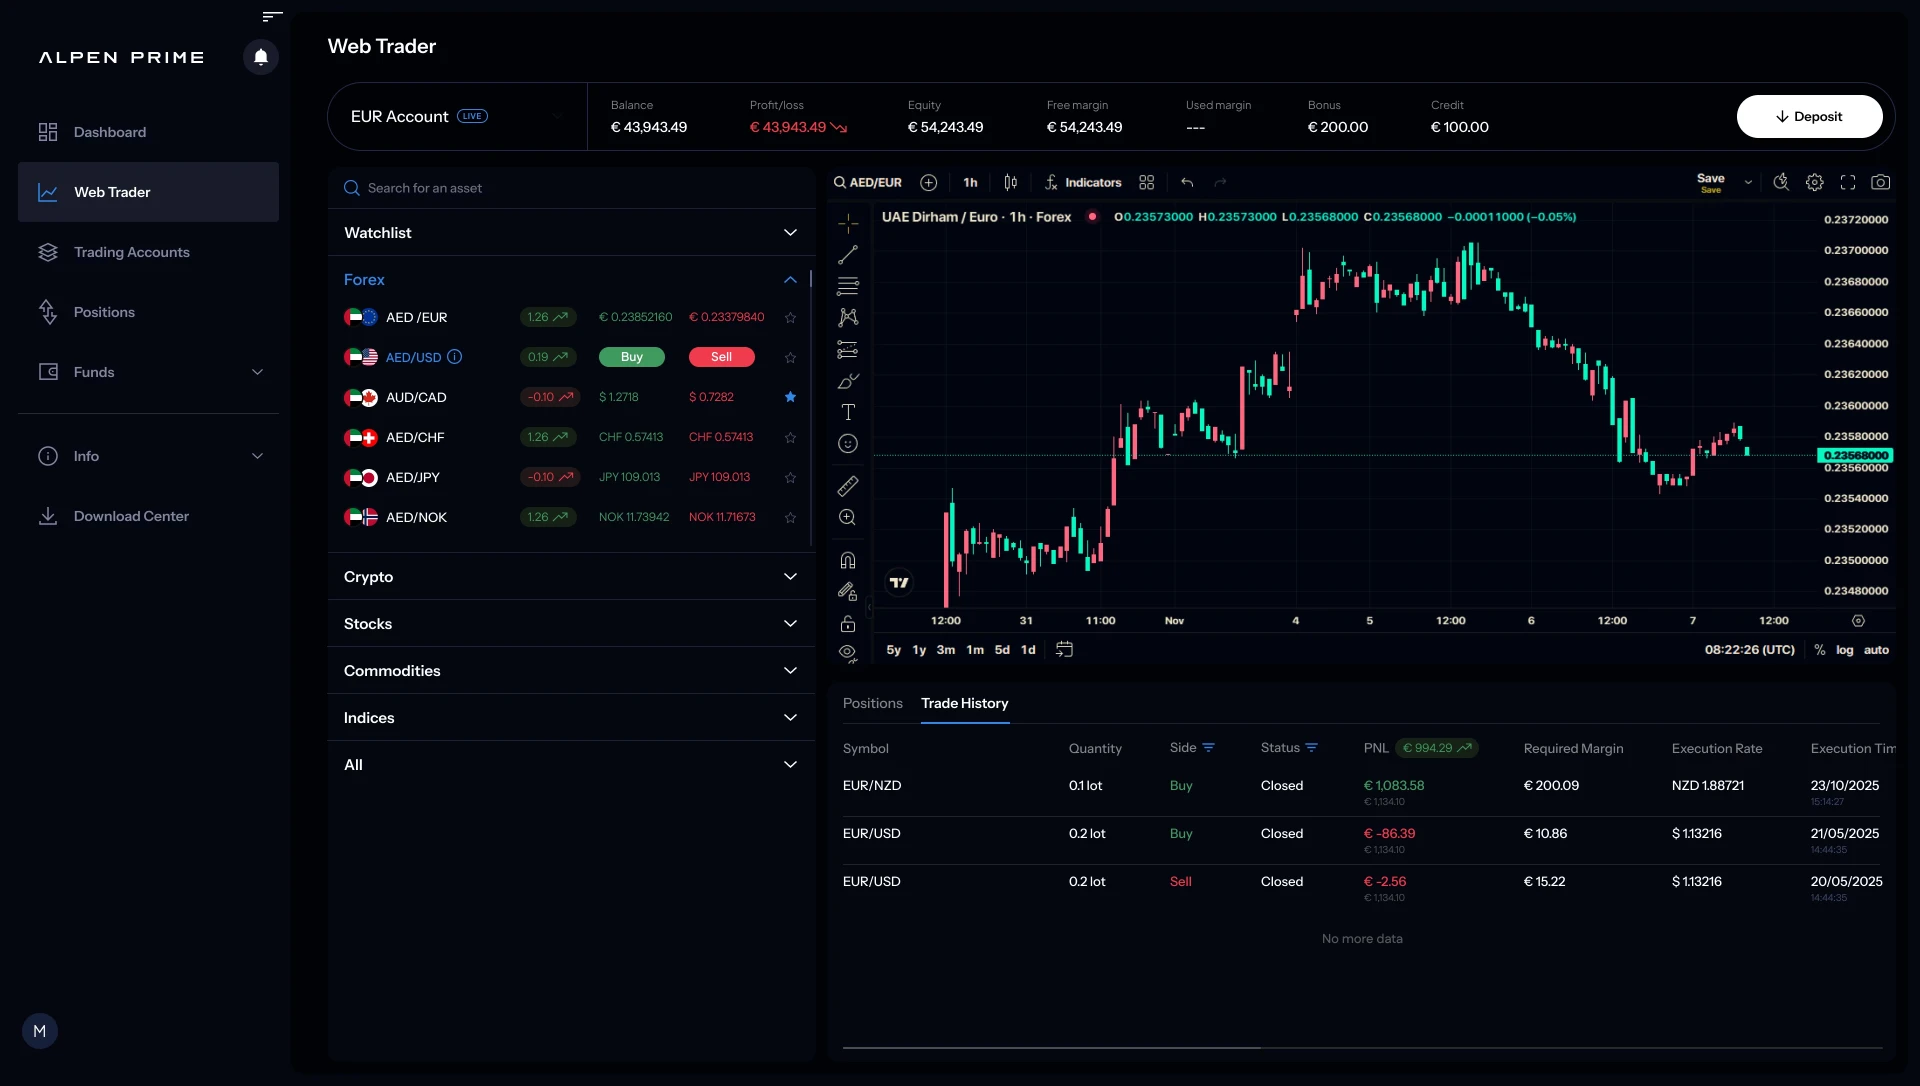Open chart settings gear
The image size is (1920, 1086).
point(1815,183)
